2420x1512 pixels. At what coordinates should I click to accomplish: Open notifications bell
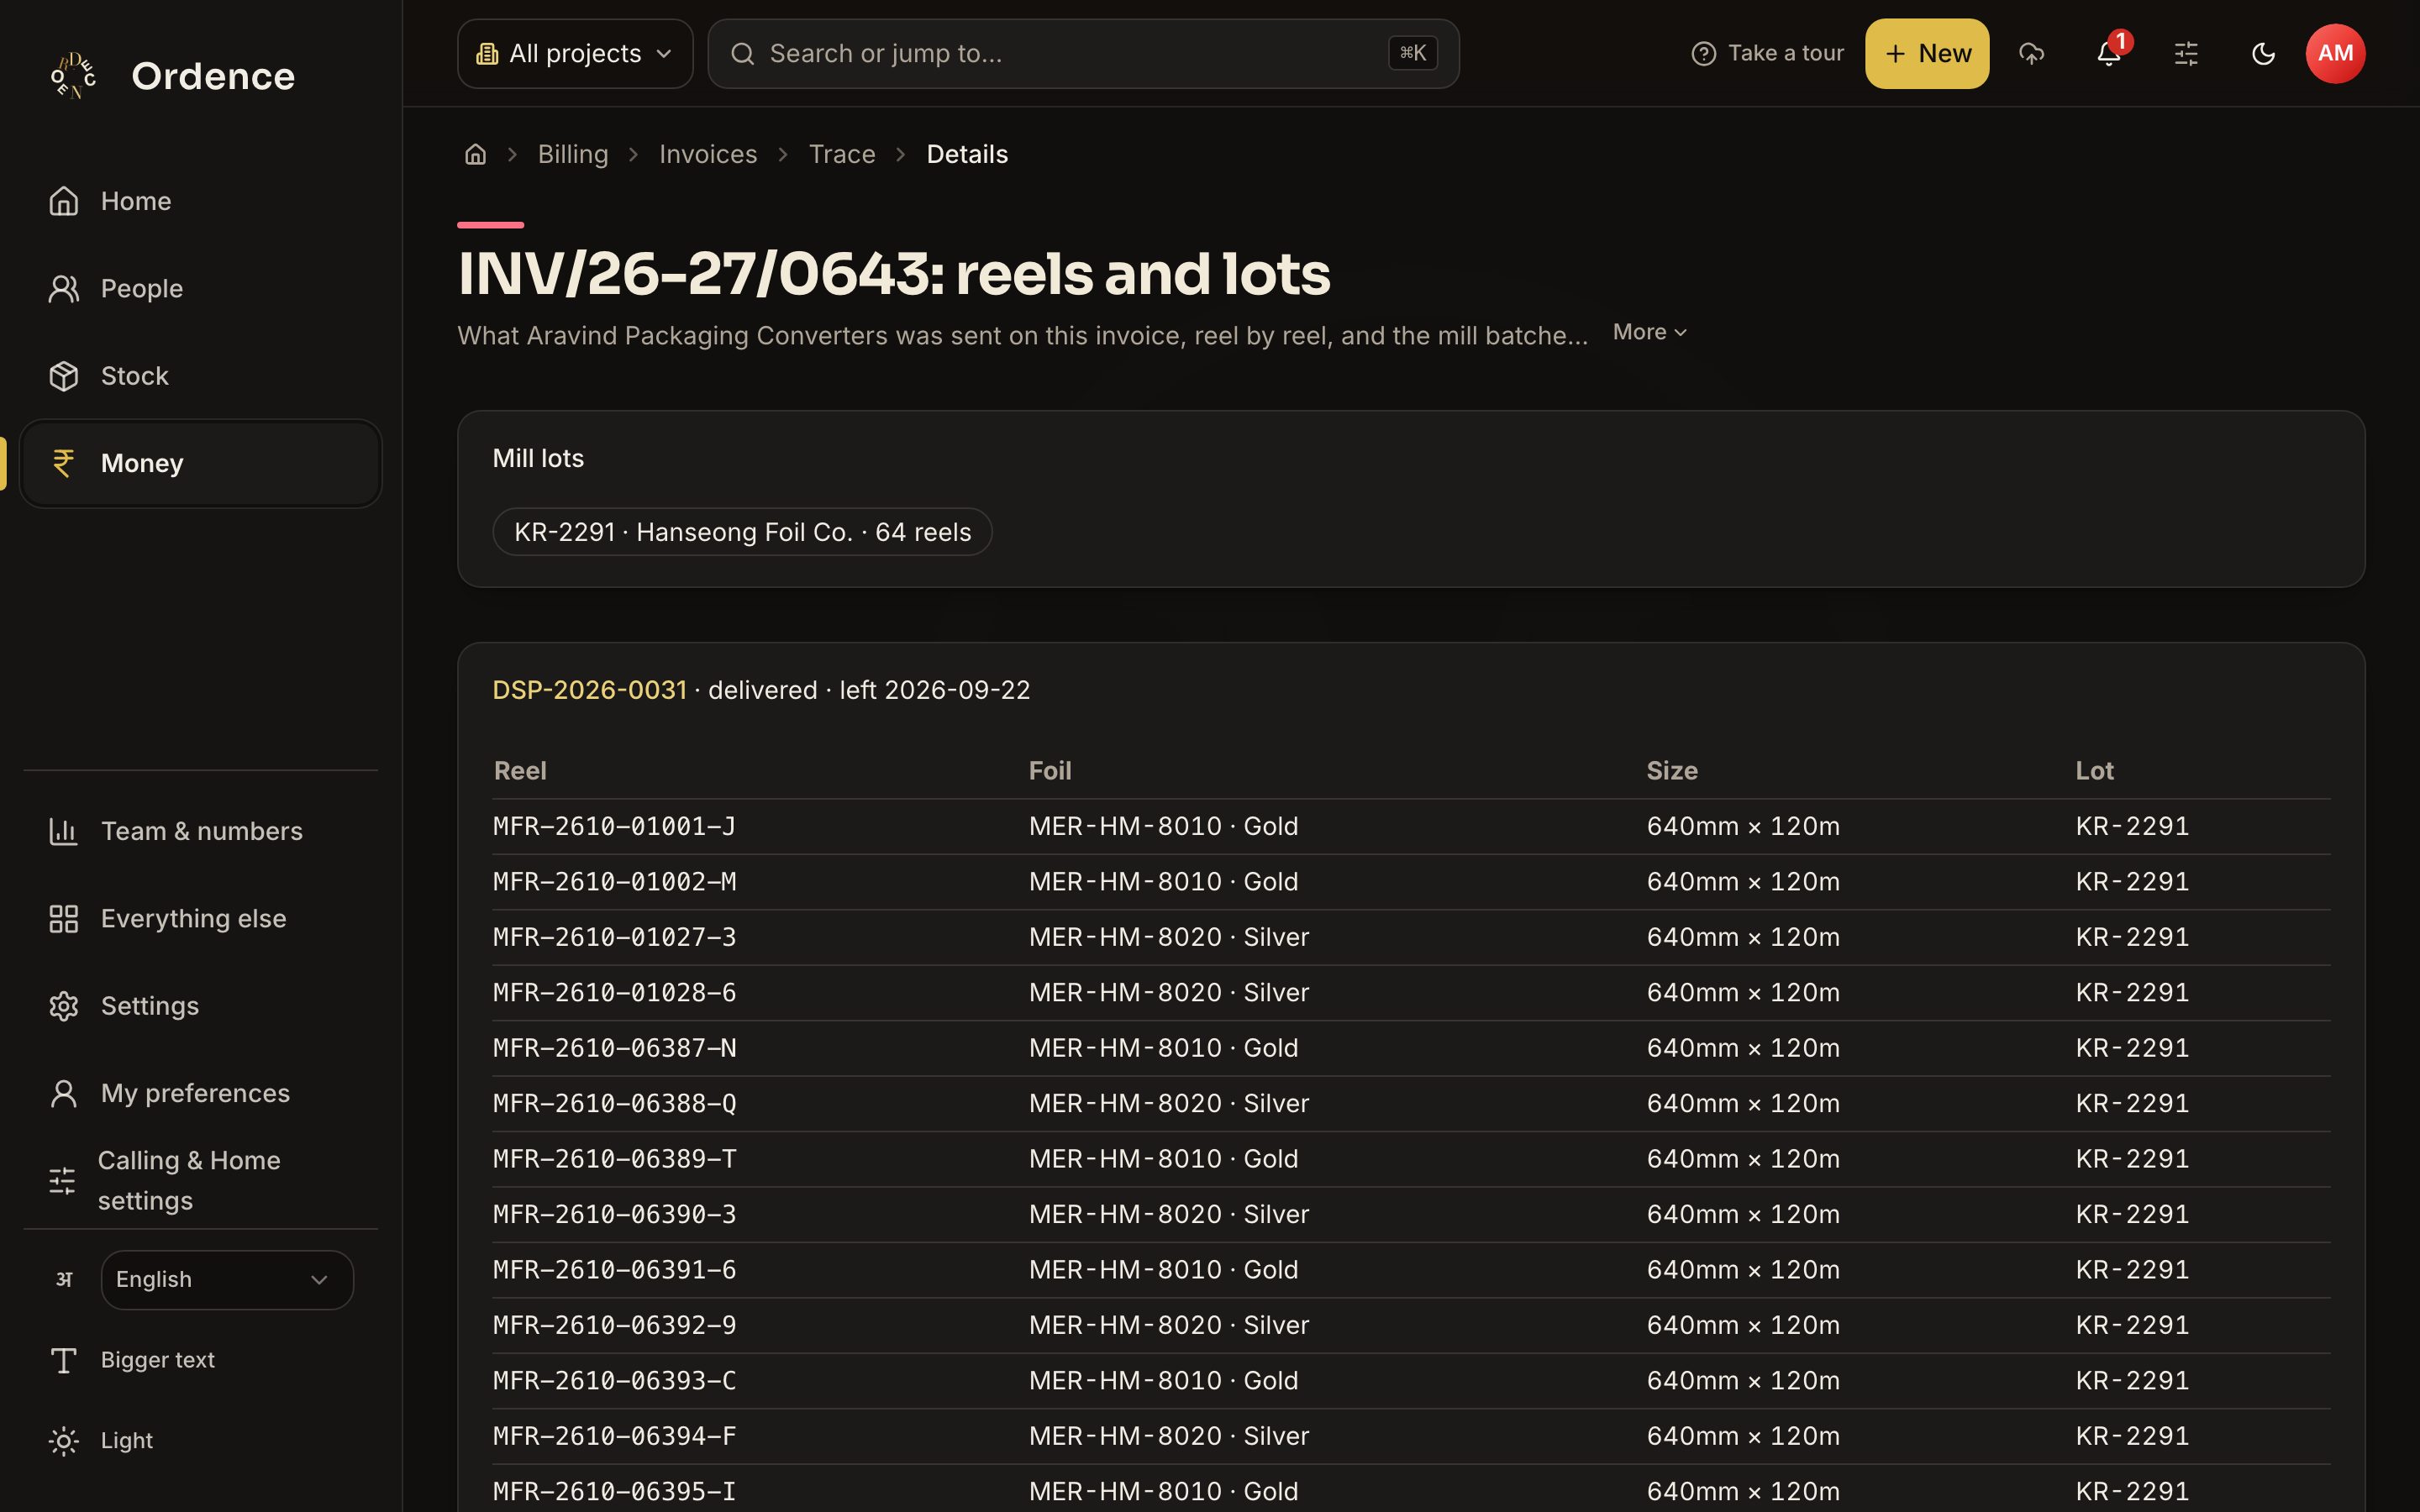[2109, 53]
